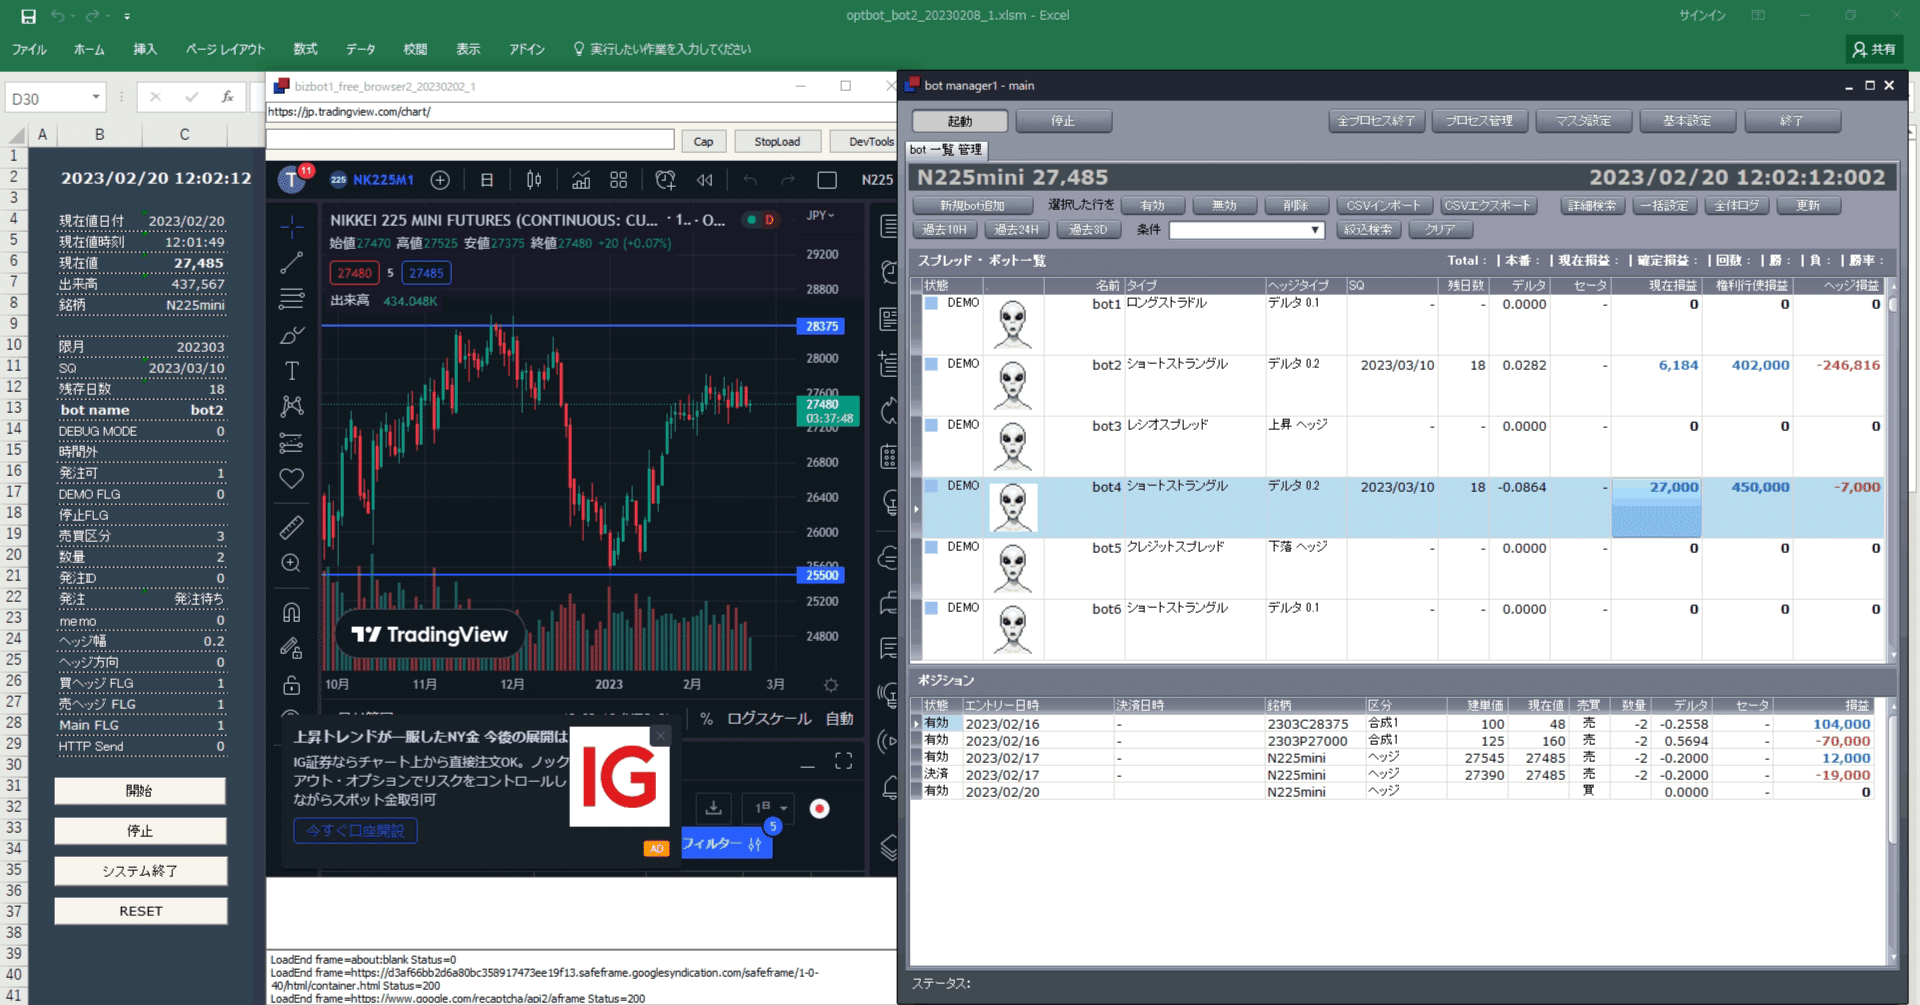This screenshot has height=1005, width=1920.
Task: Click the download icon in TradingView panel
Action: [x=713, y=808]
